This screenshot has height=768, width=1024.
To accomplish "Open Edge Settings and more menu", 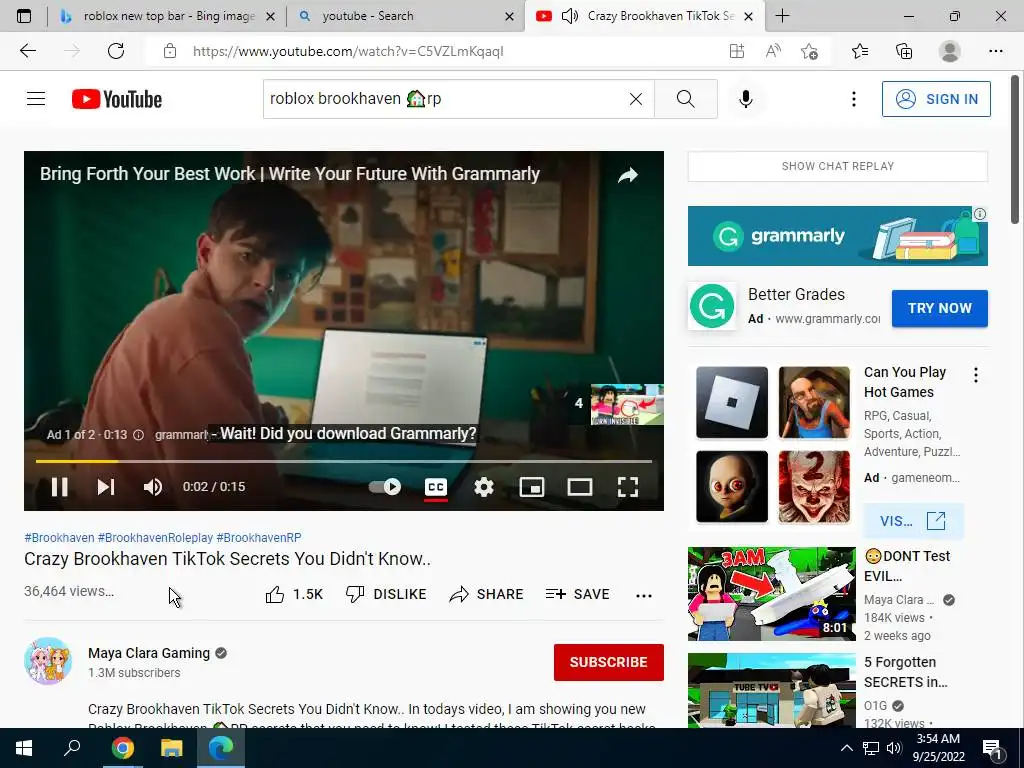I will click(995, 51).
